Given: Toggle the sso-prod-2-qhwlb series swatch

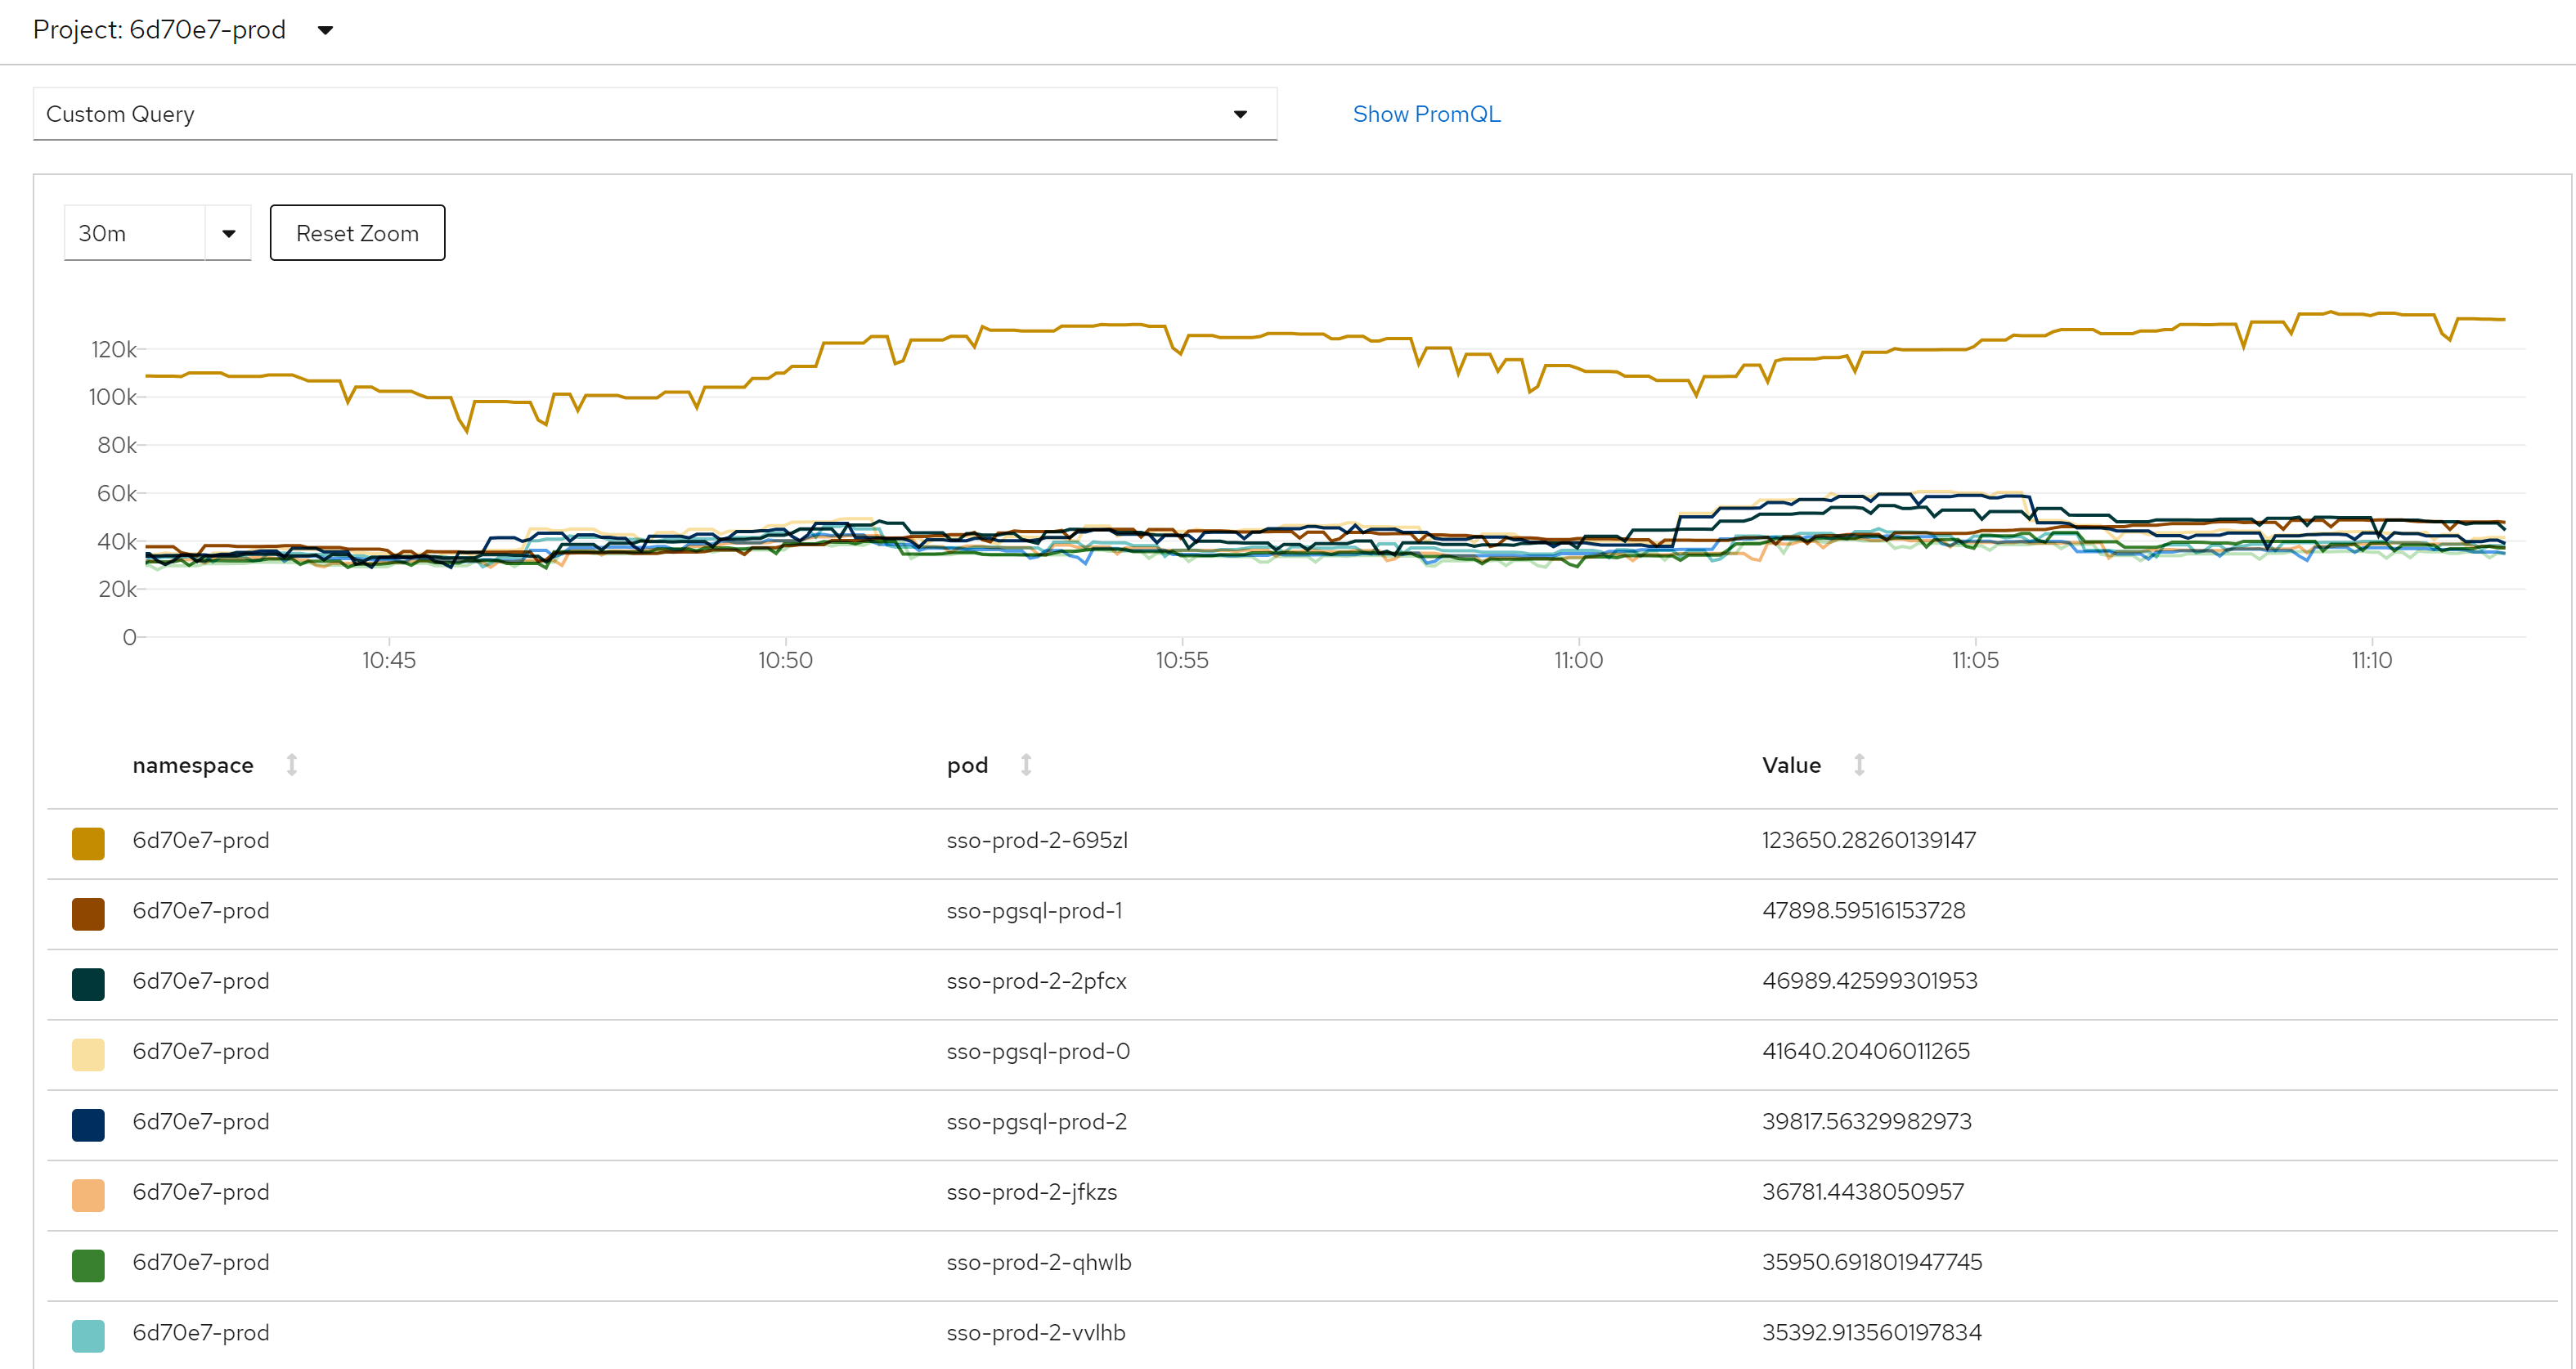Looking at the screenshot, I should point(89,1265).
